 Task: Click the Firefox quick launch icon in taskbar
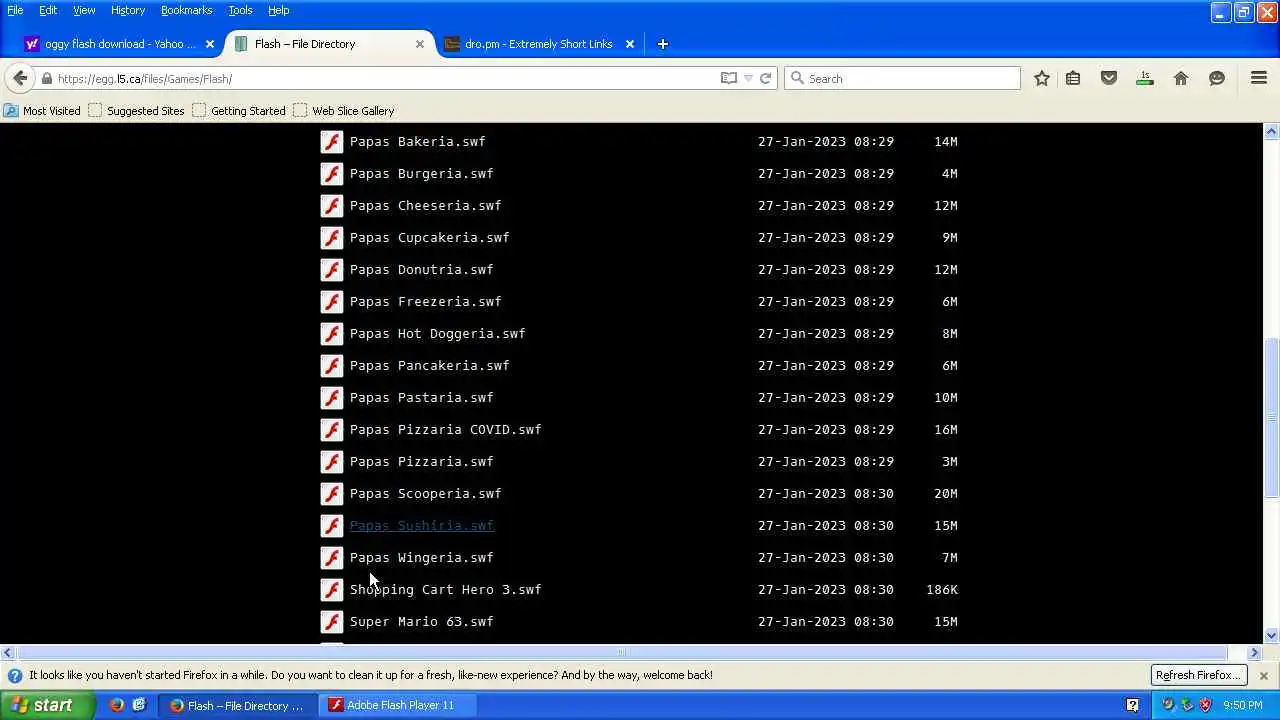pyautogui.click(x=117, y=705)
